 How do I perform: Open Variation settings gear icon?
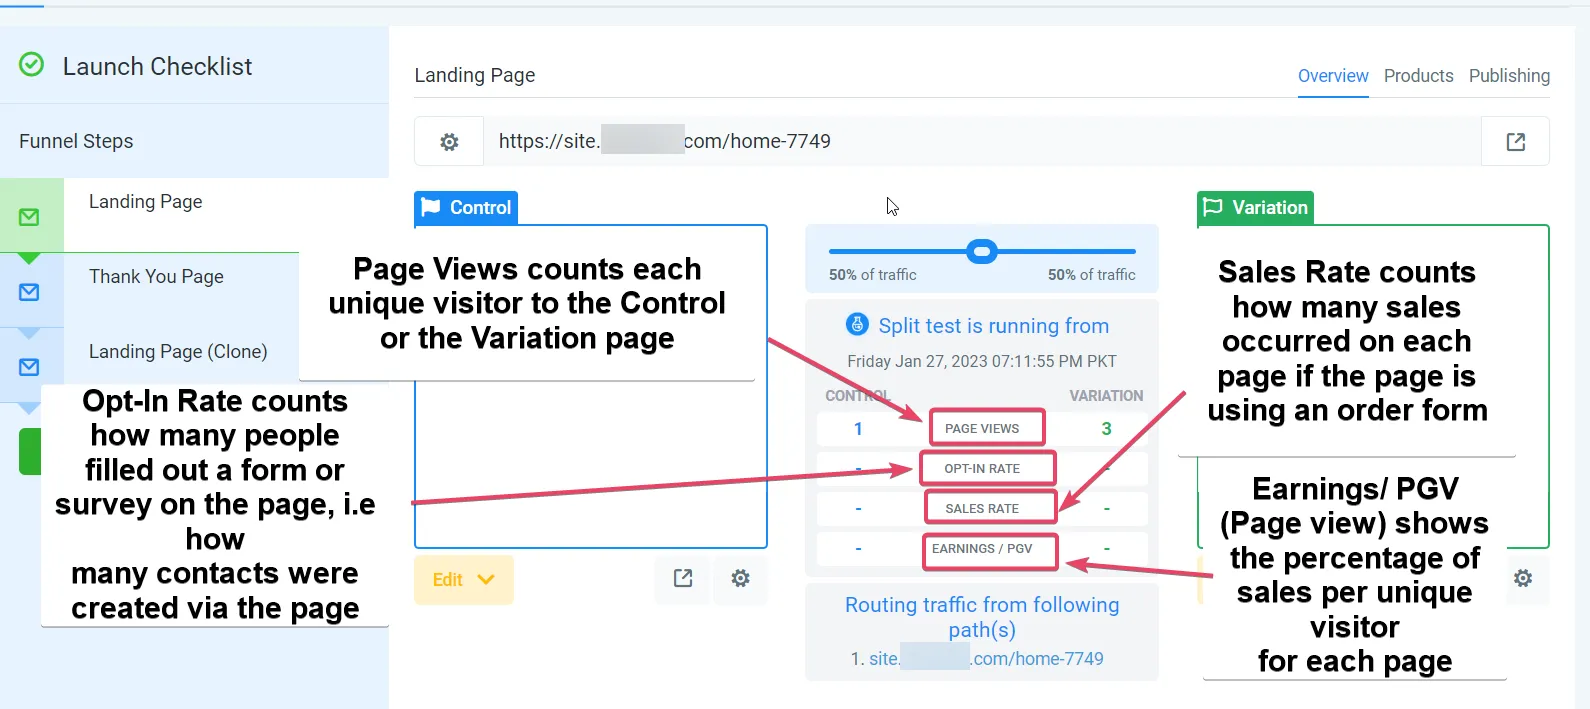(x=1523, y=578)
